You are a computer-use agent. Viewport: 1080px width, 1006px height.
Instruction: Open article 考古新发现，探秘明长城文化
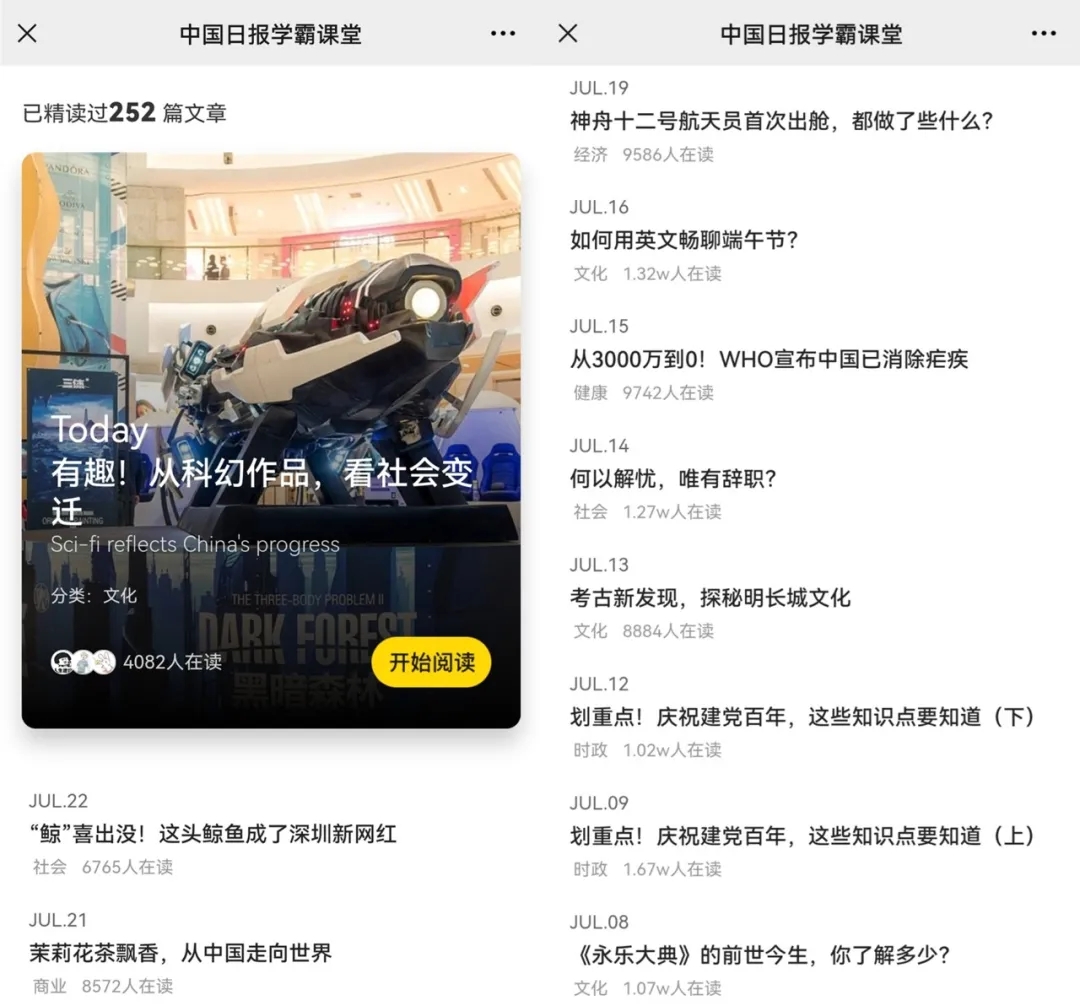click(710, 598)
